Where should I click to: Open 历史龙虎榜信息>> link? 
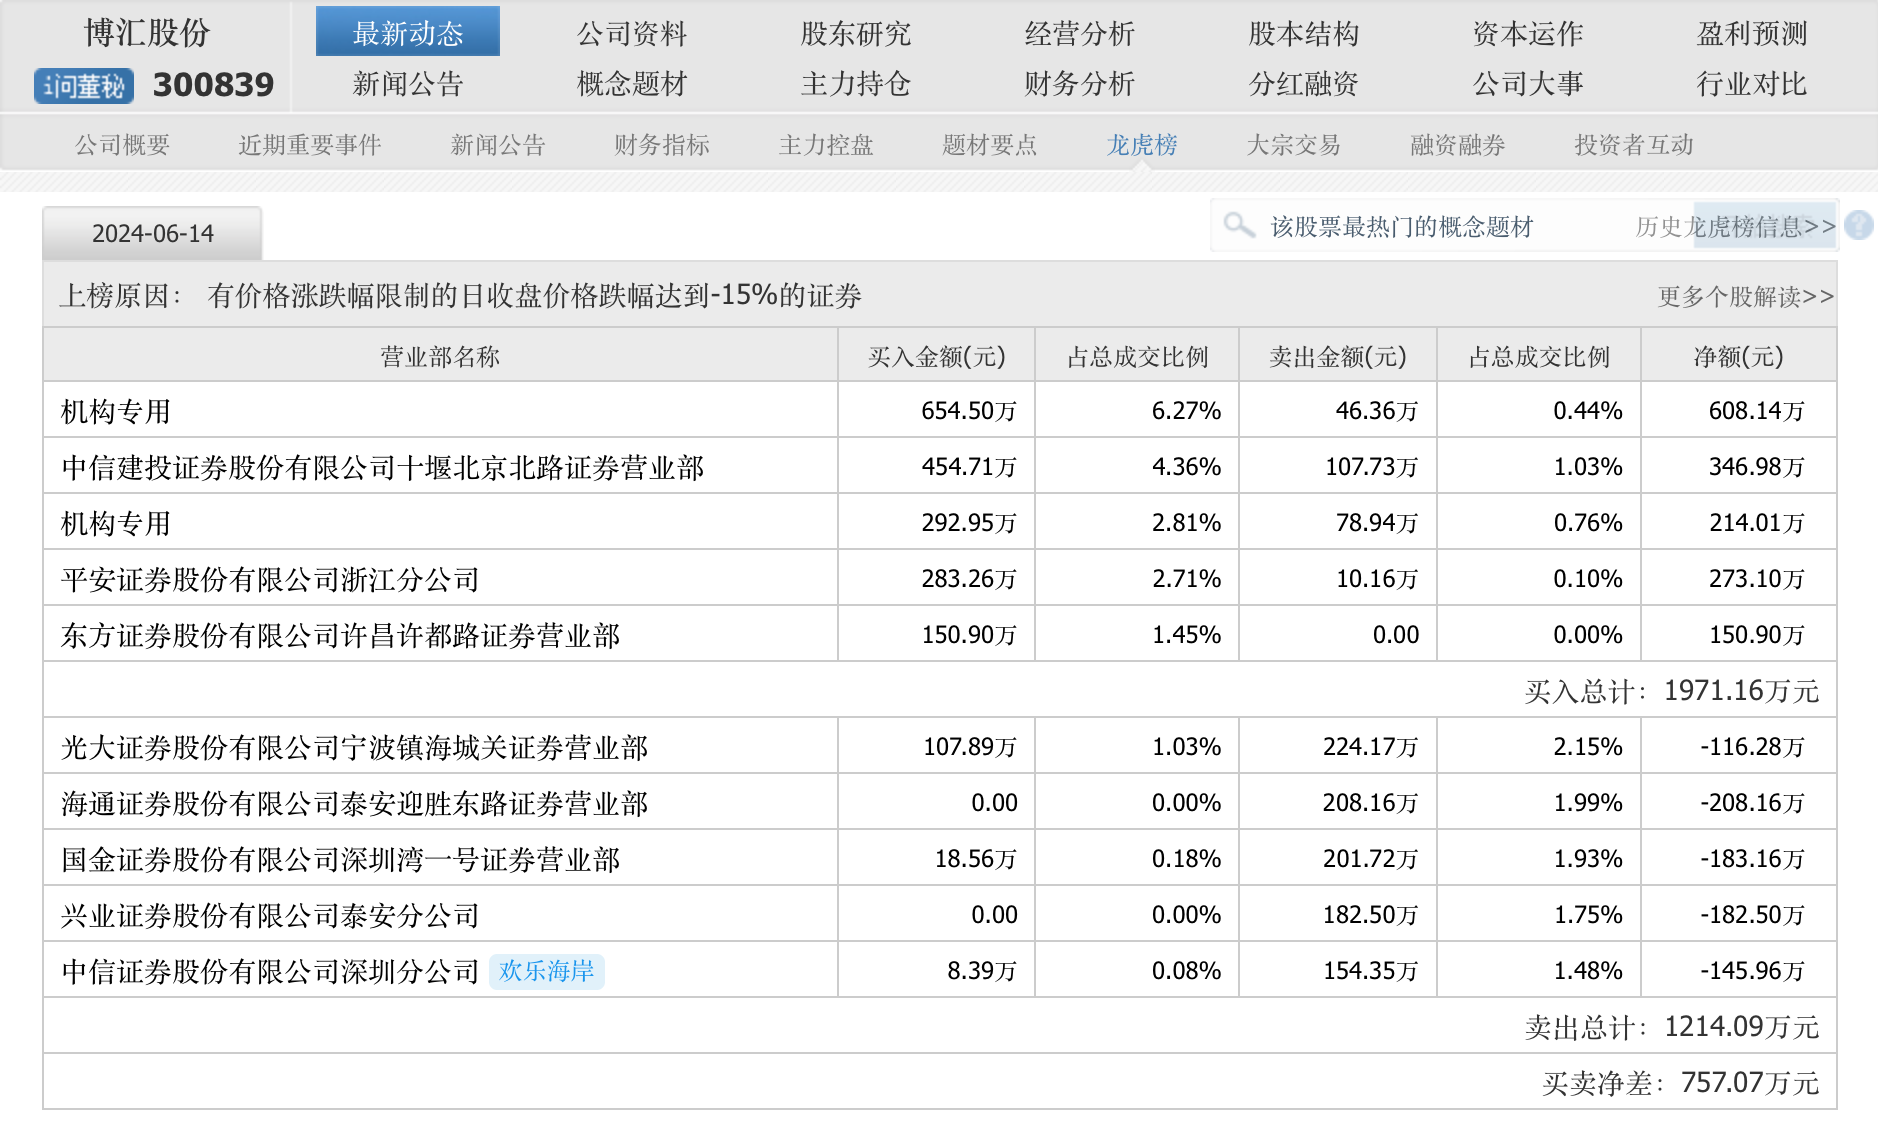click(1735, 227)
